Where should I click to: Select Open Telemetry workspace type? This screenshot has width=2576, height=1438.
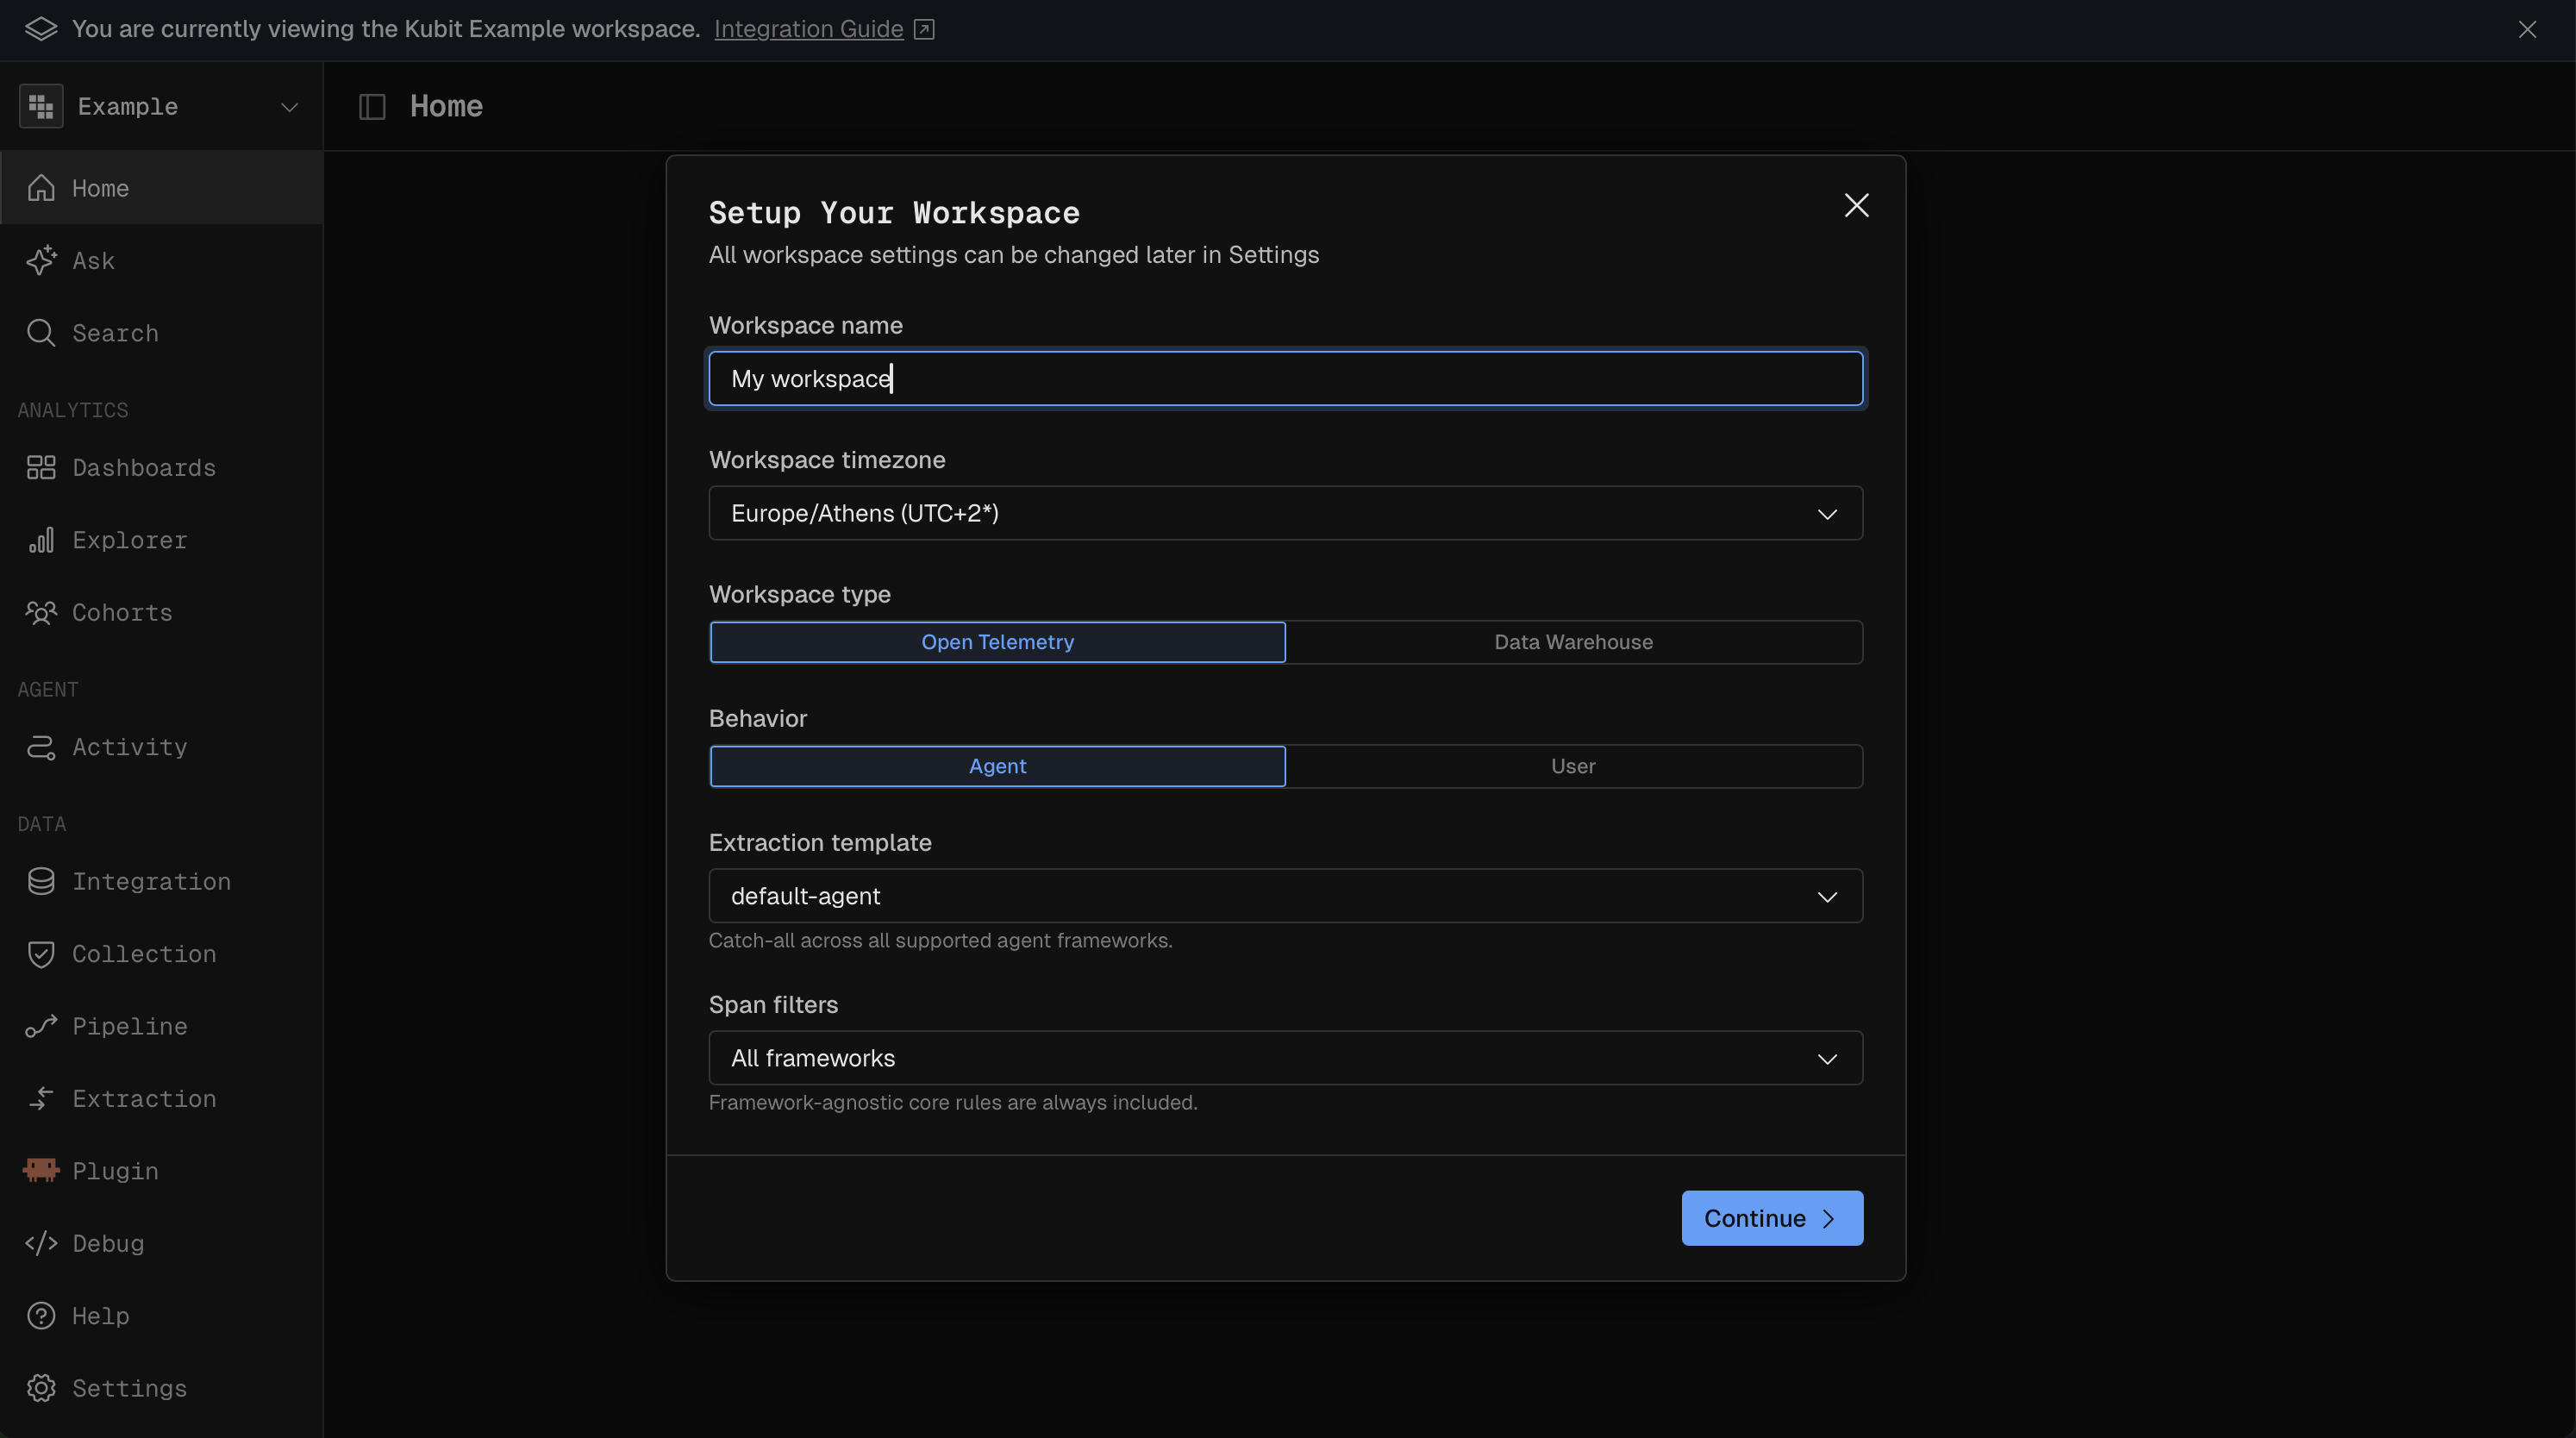pos(997,642)
